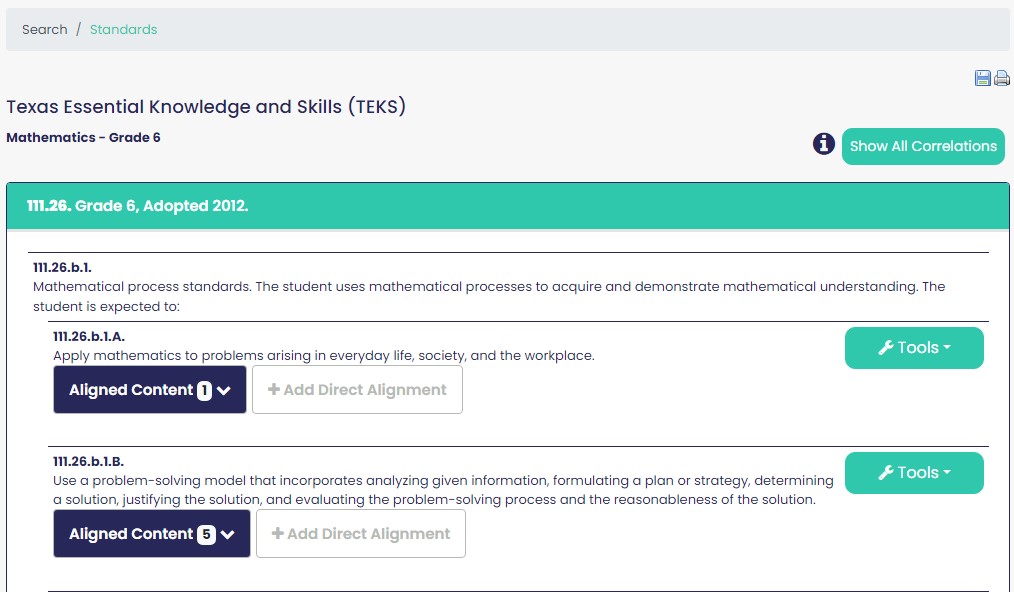The image size is (1014, 592).
Task: Click Show All Correlations button
Action: (x=923, y=146)
